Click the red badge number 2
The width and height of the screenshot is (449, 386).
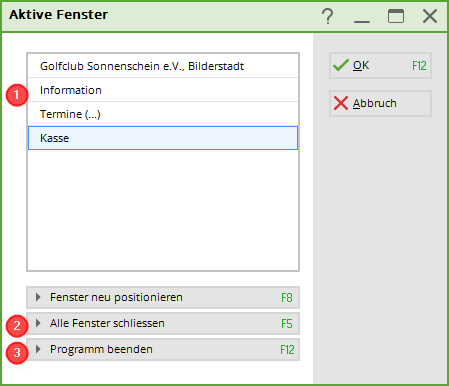coord(17,326)
